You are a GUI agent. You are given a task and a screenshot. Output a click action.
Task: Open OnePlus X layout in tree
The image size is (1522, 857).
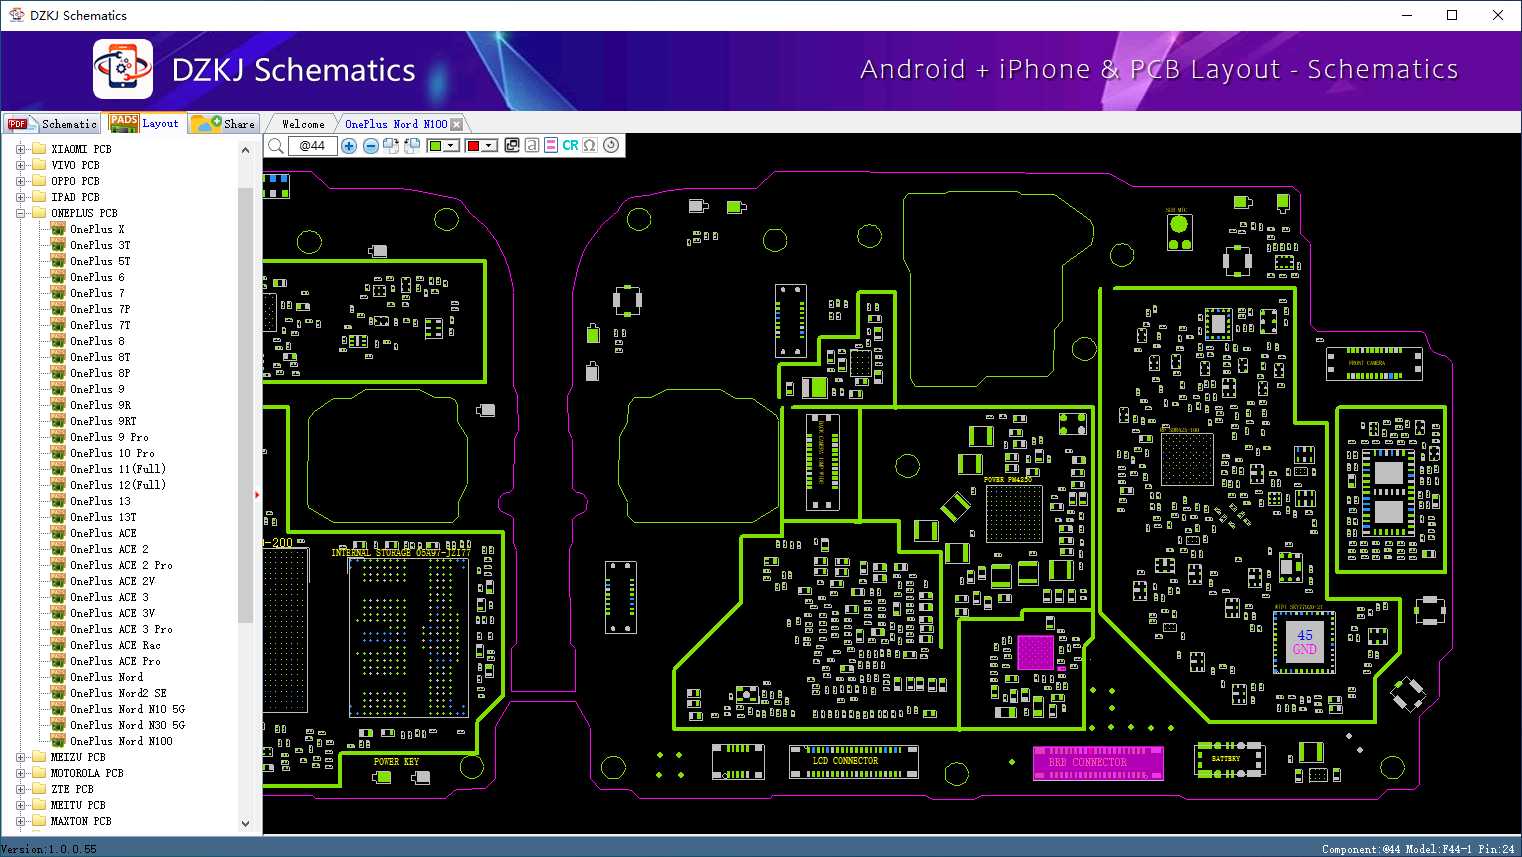97,229
